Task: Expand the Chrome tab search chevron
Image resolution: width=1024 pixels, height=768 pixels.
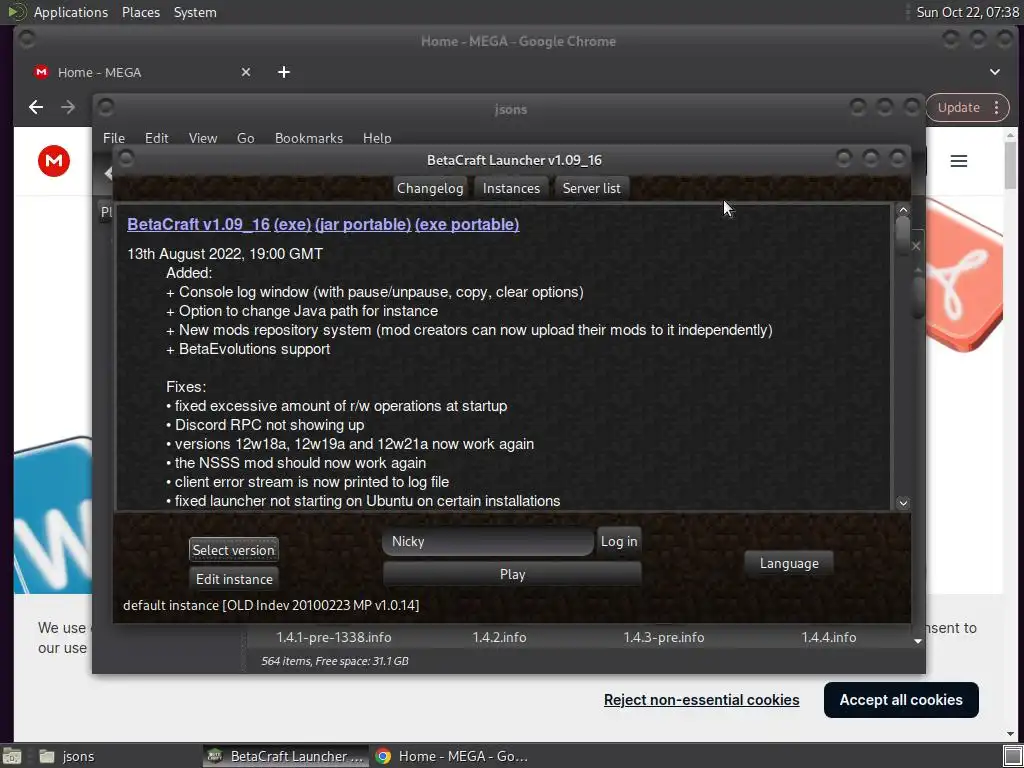Action: click(995, 72)
